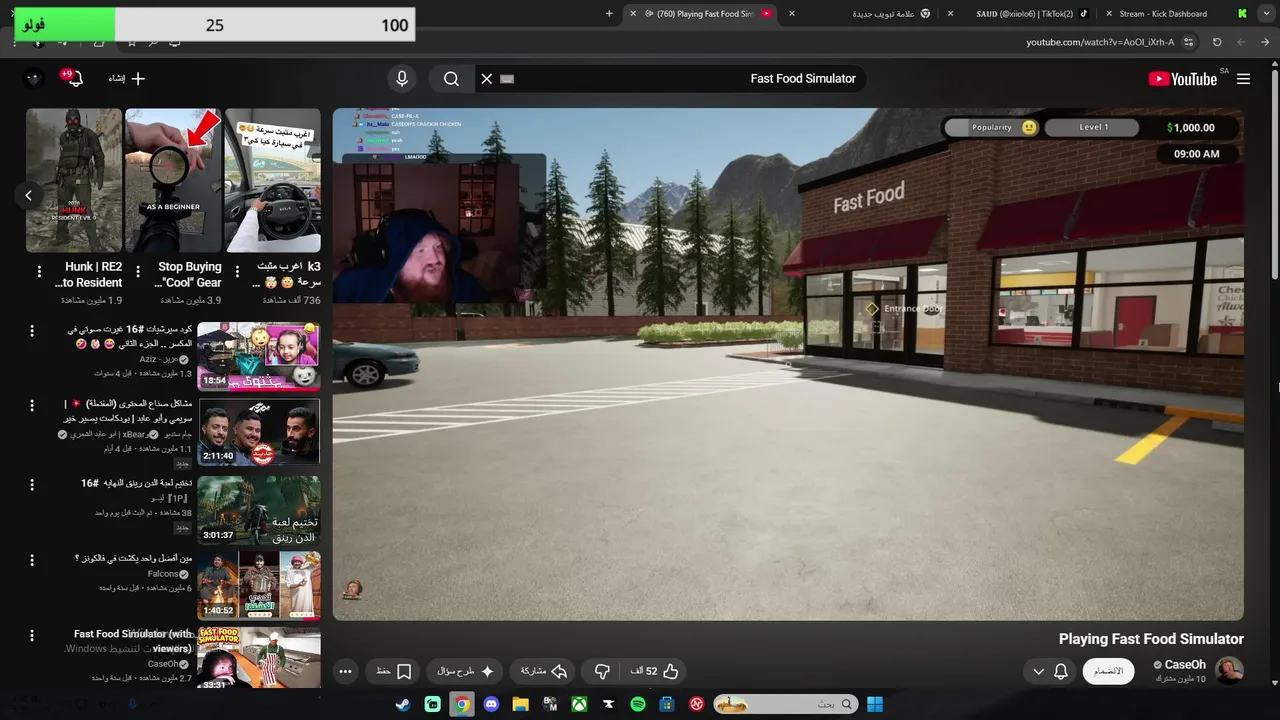Viewport: 1280px width, 720px height.
Task: Close the Playing Fast Food Simulator tab
Action: [633, 14]
